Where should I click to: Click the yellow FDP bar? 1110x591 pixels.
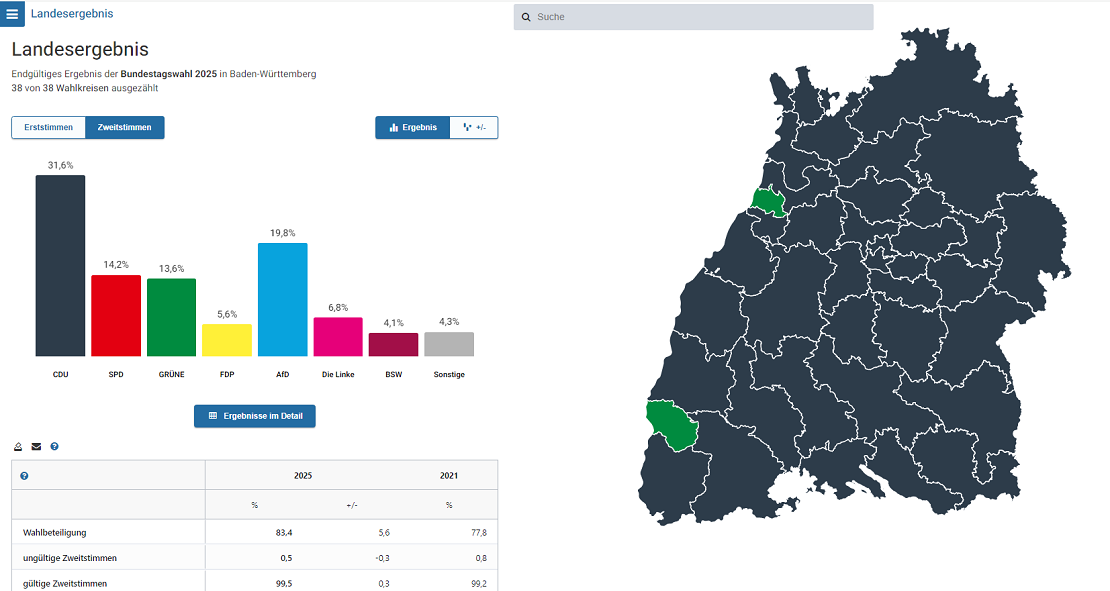227,340
